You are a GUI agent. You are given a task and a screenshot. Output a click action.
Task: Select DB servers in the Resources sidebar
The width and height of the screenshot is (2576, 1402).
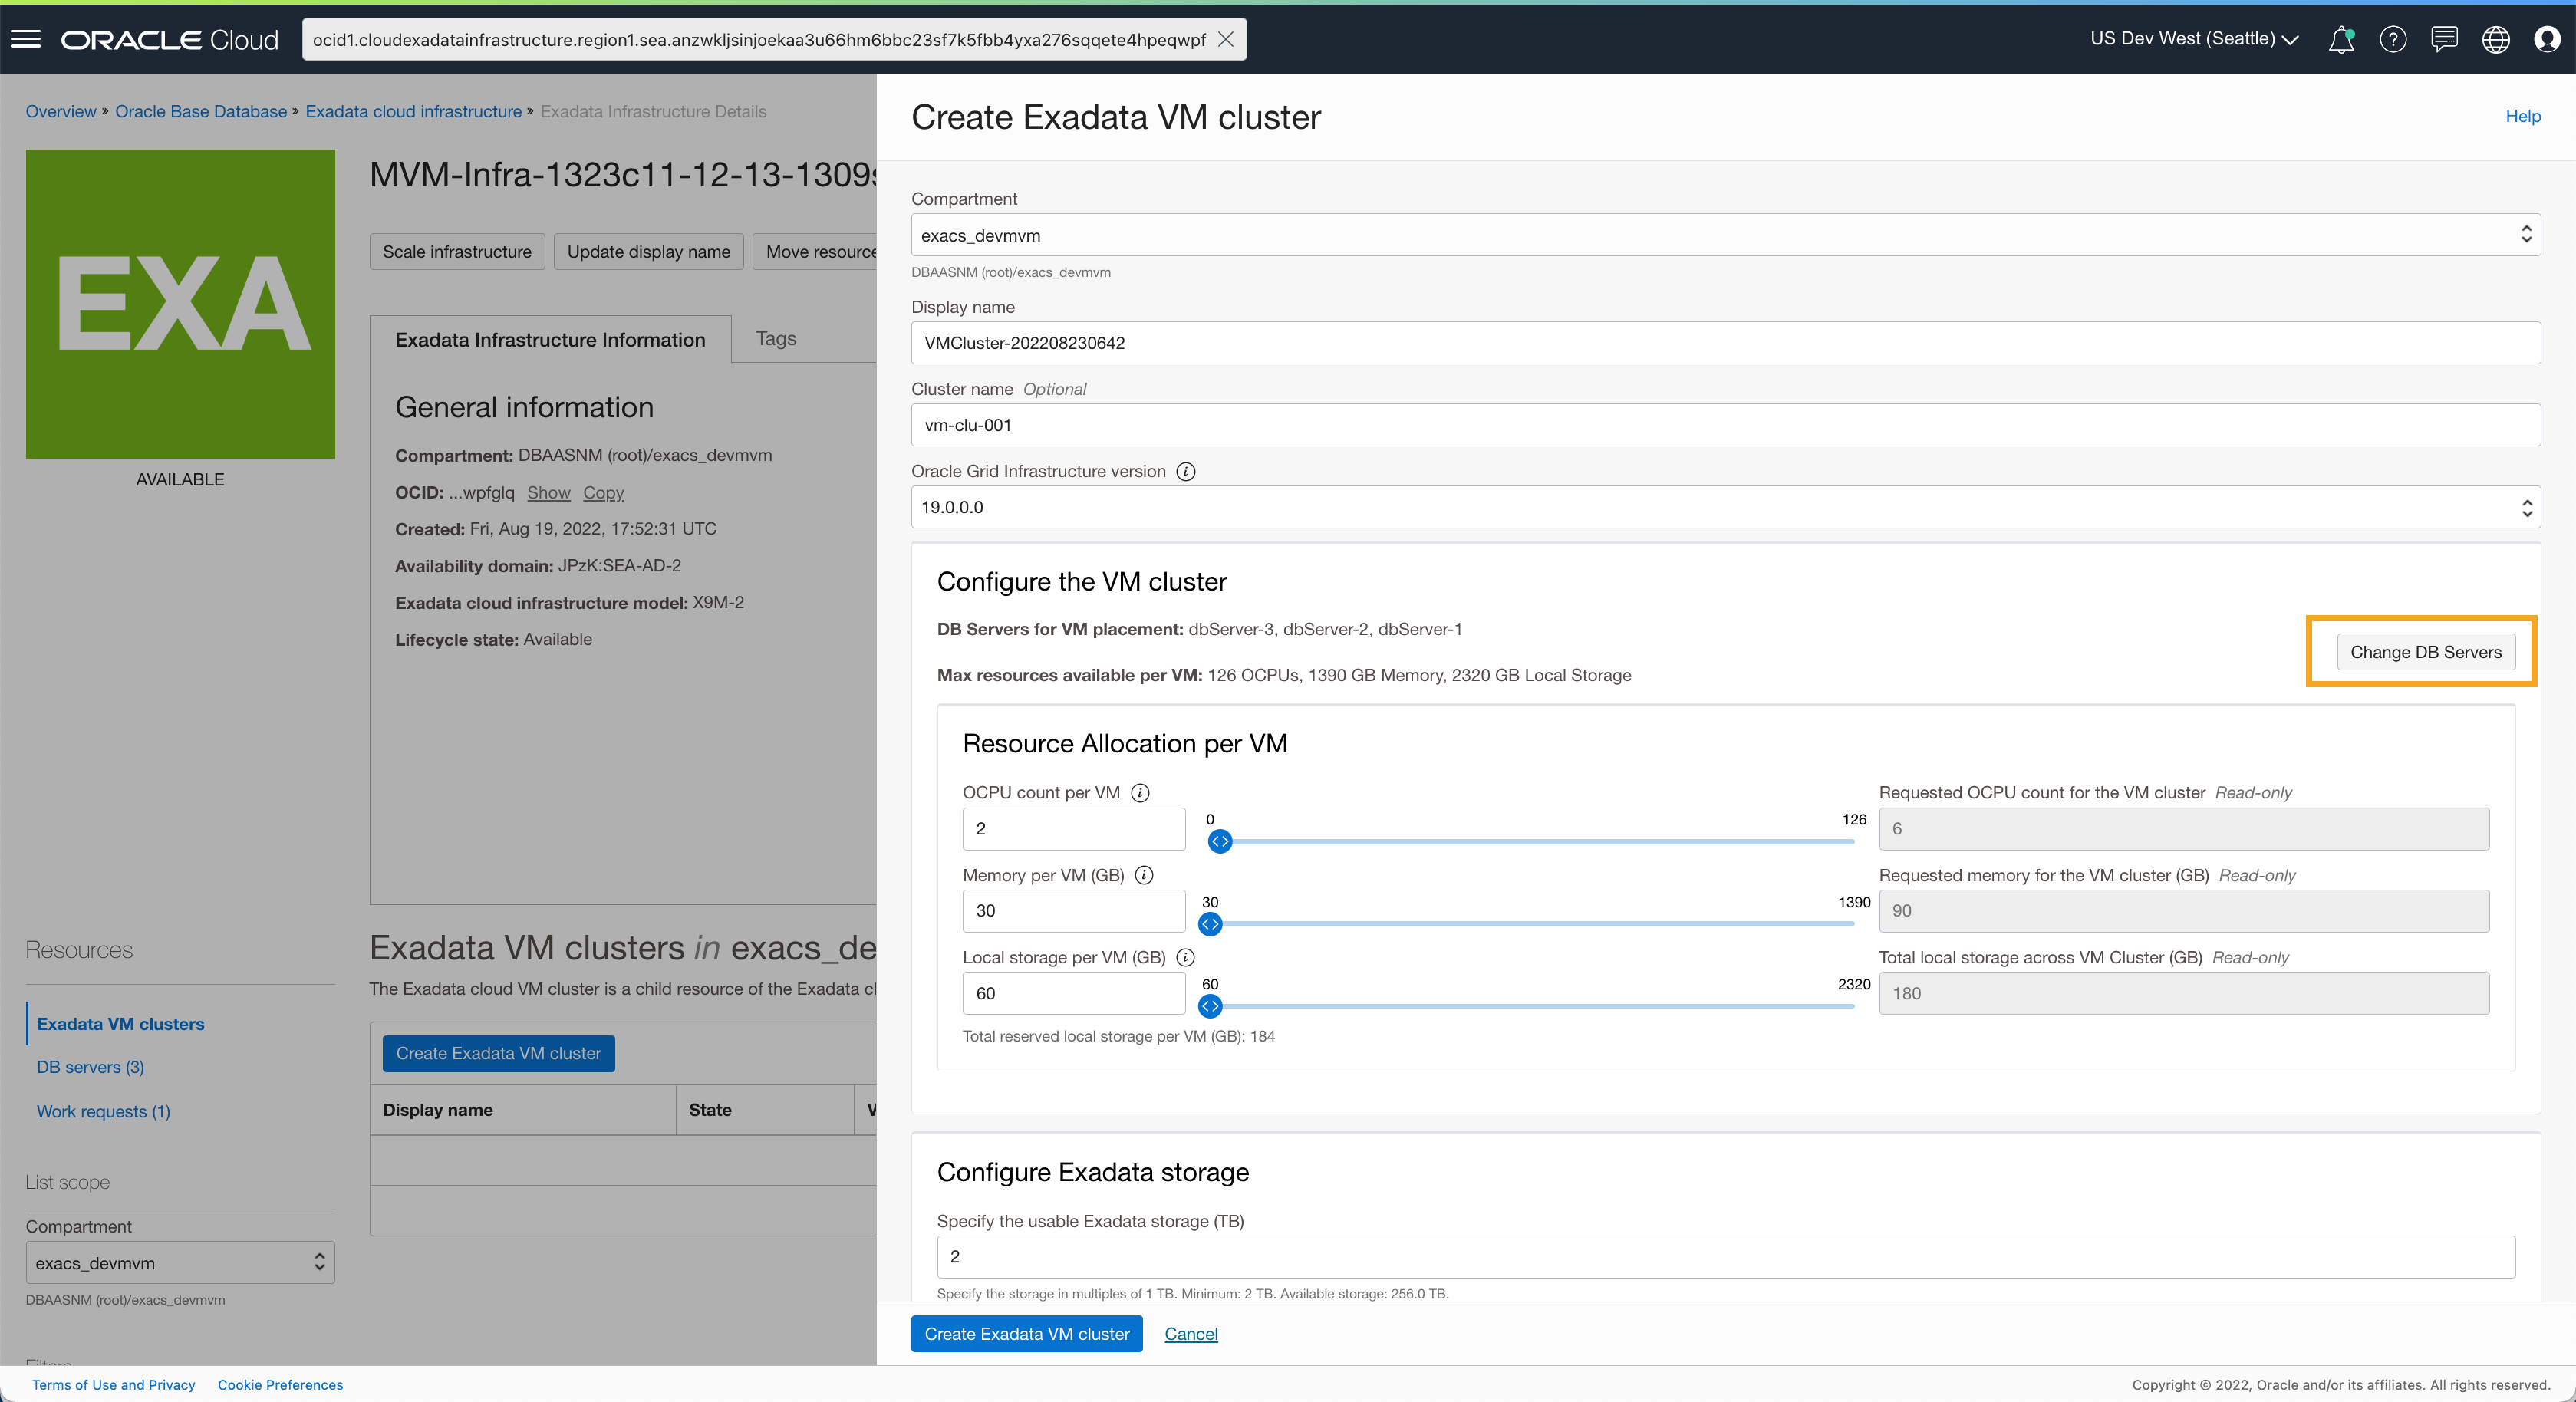89,1067
